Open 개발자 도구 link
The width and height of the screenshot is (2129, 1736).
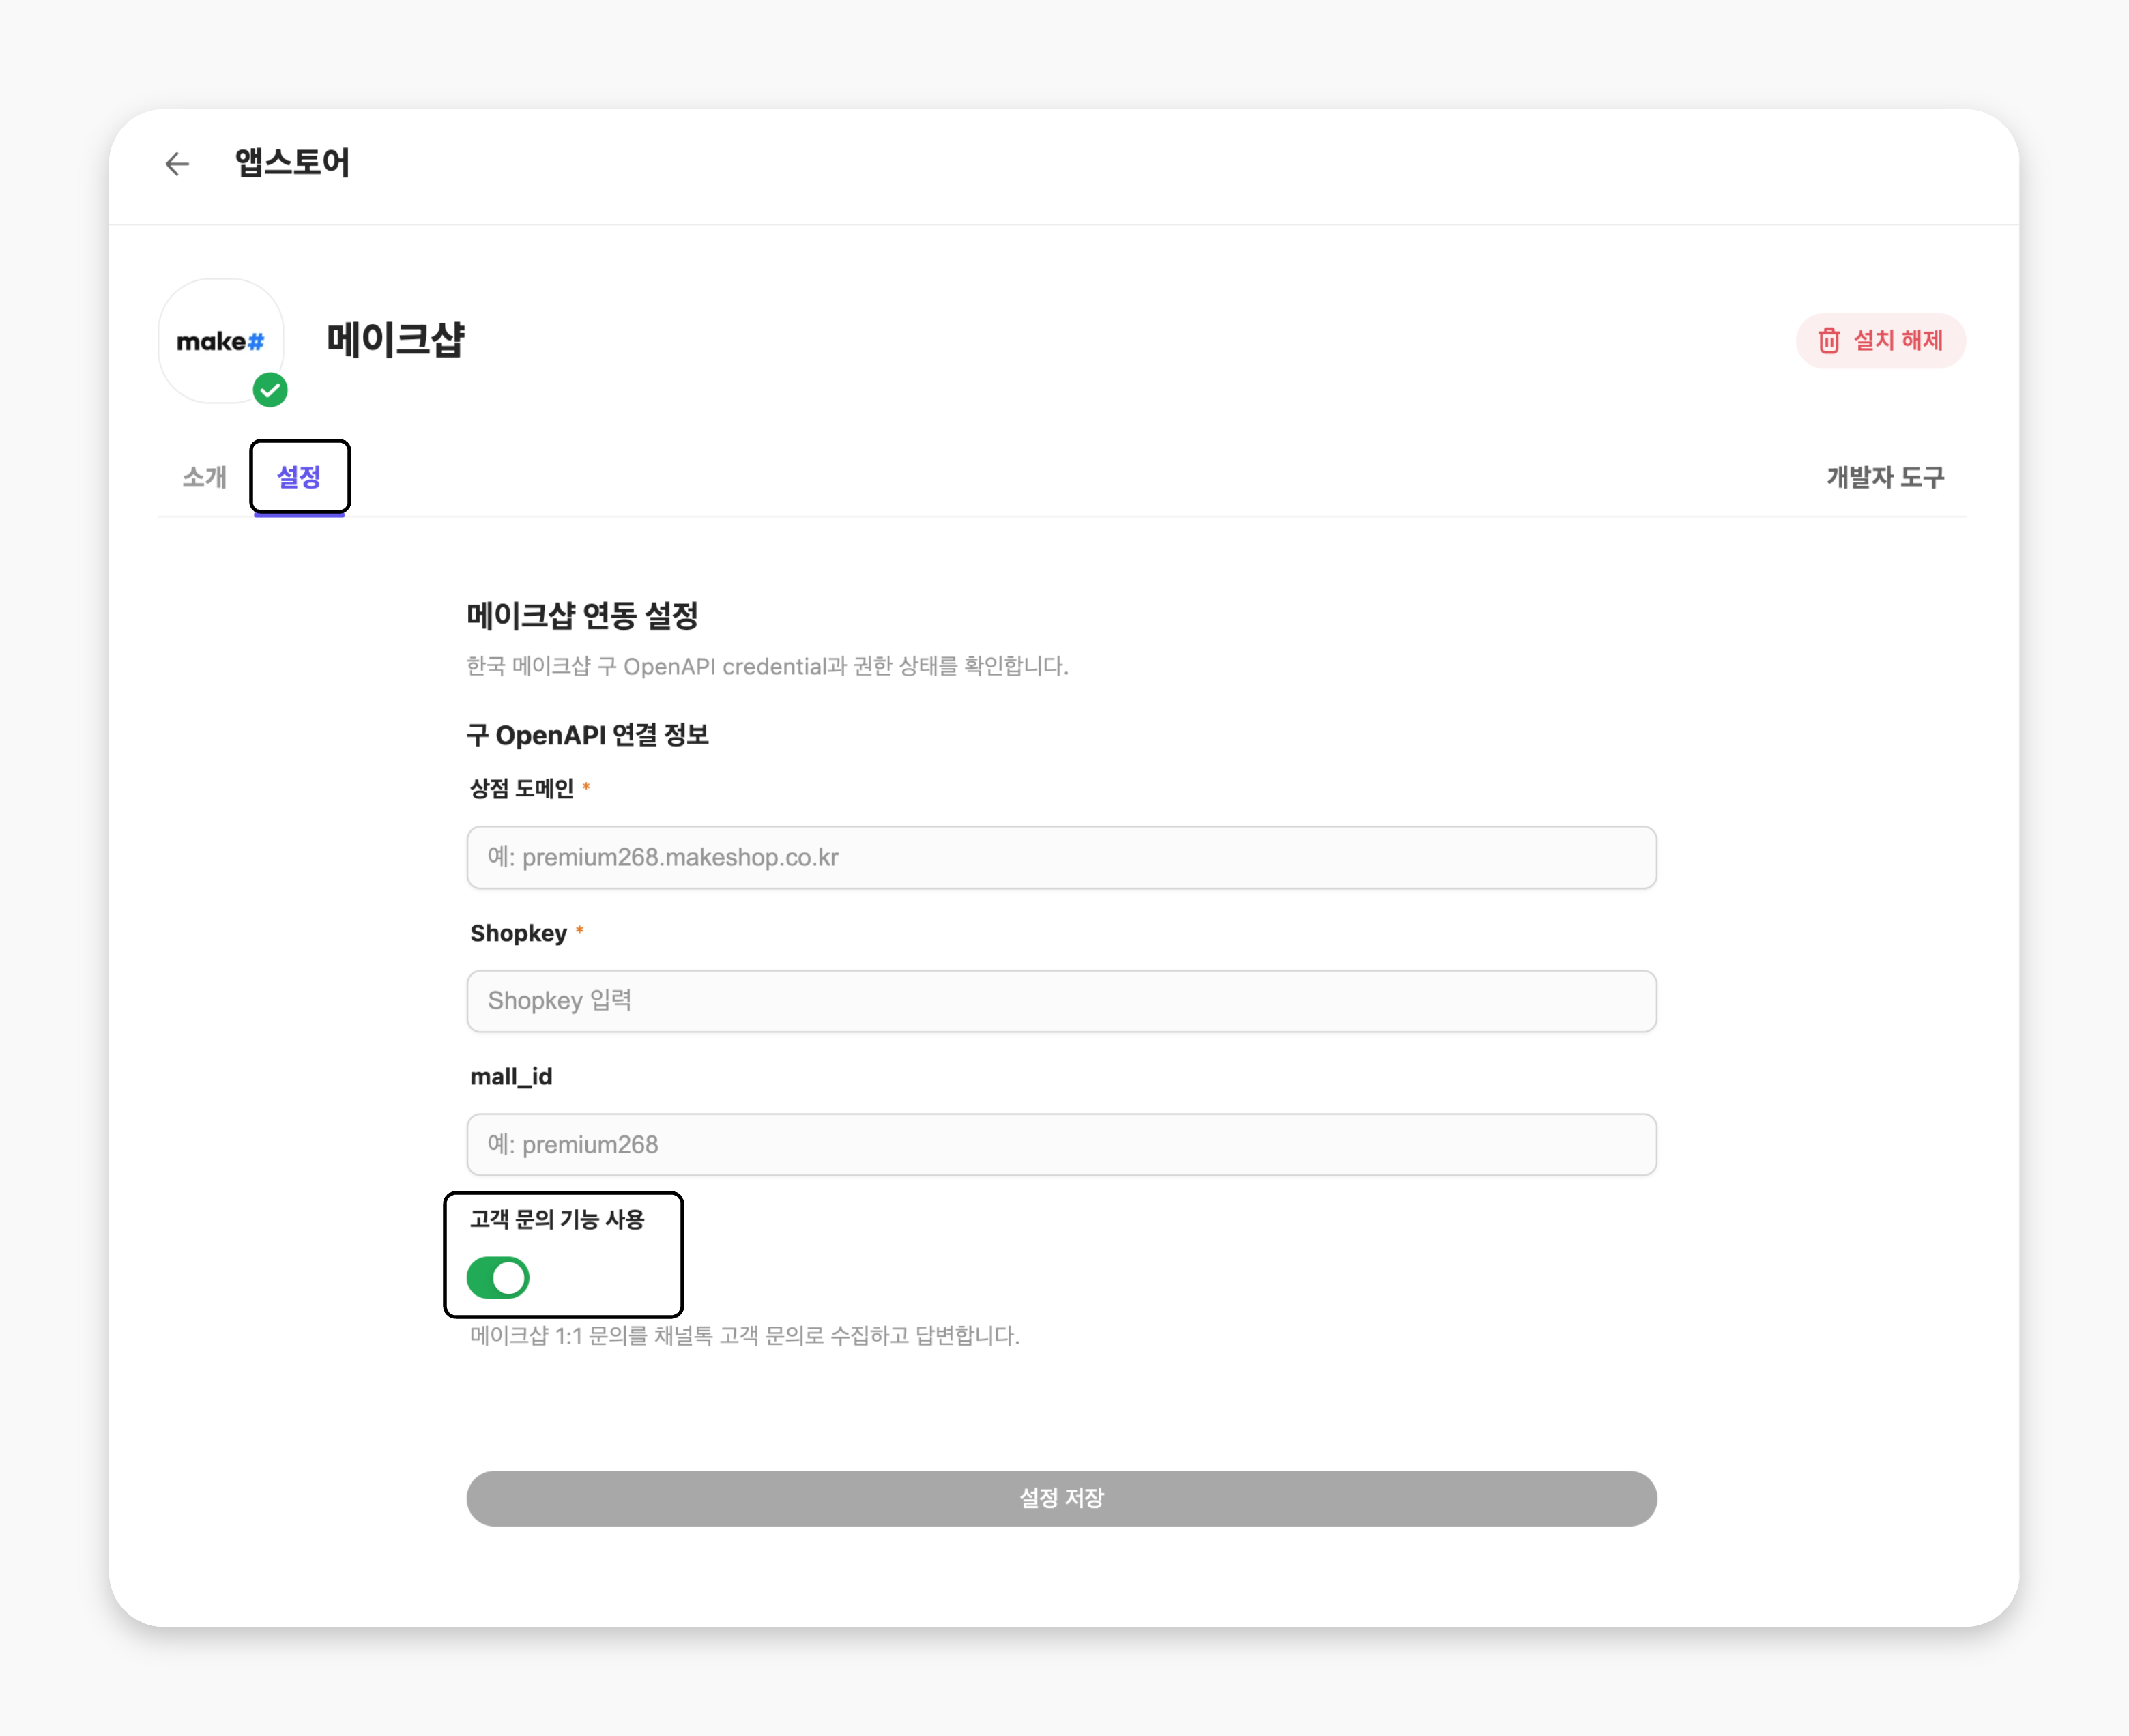pos(1885,477)
